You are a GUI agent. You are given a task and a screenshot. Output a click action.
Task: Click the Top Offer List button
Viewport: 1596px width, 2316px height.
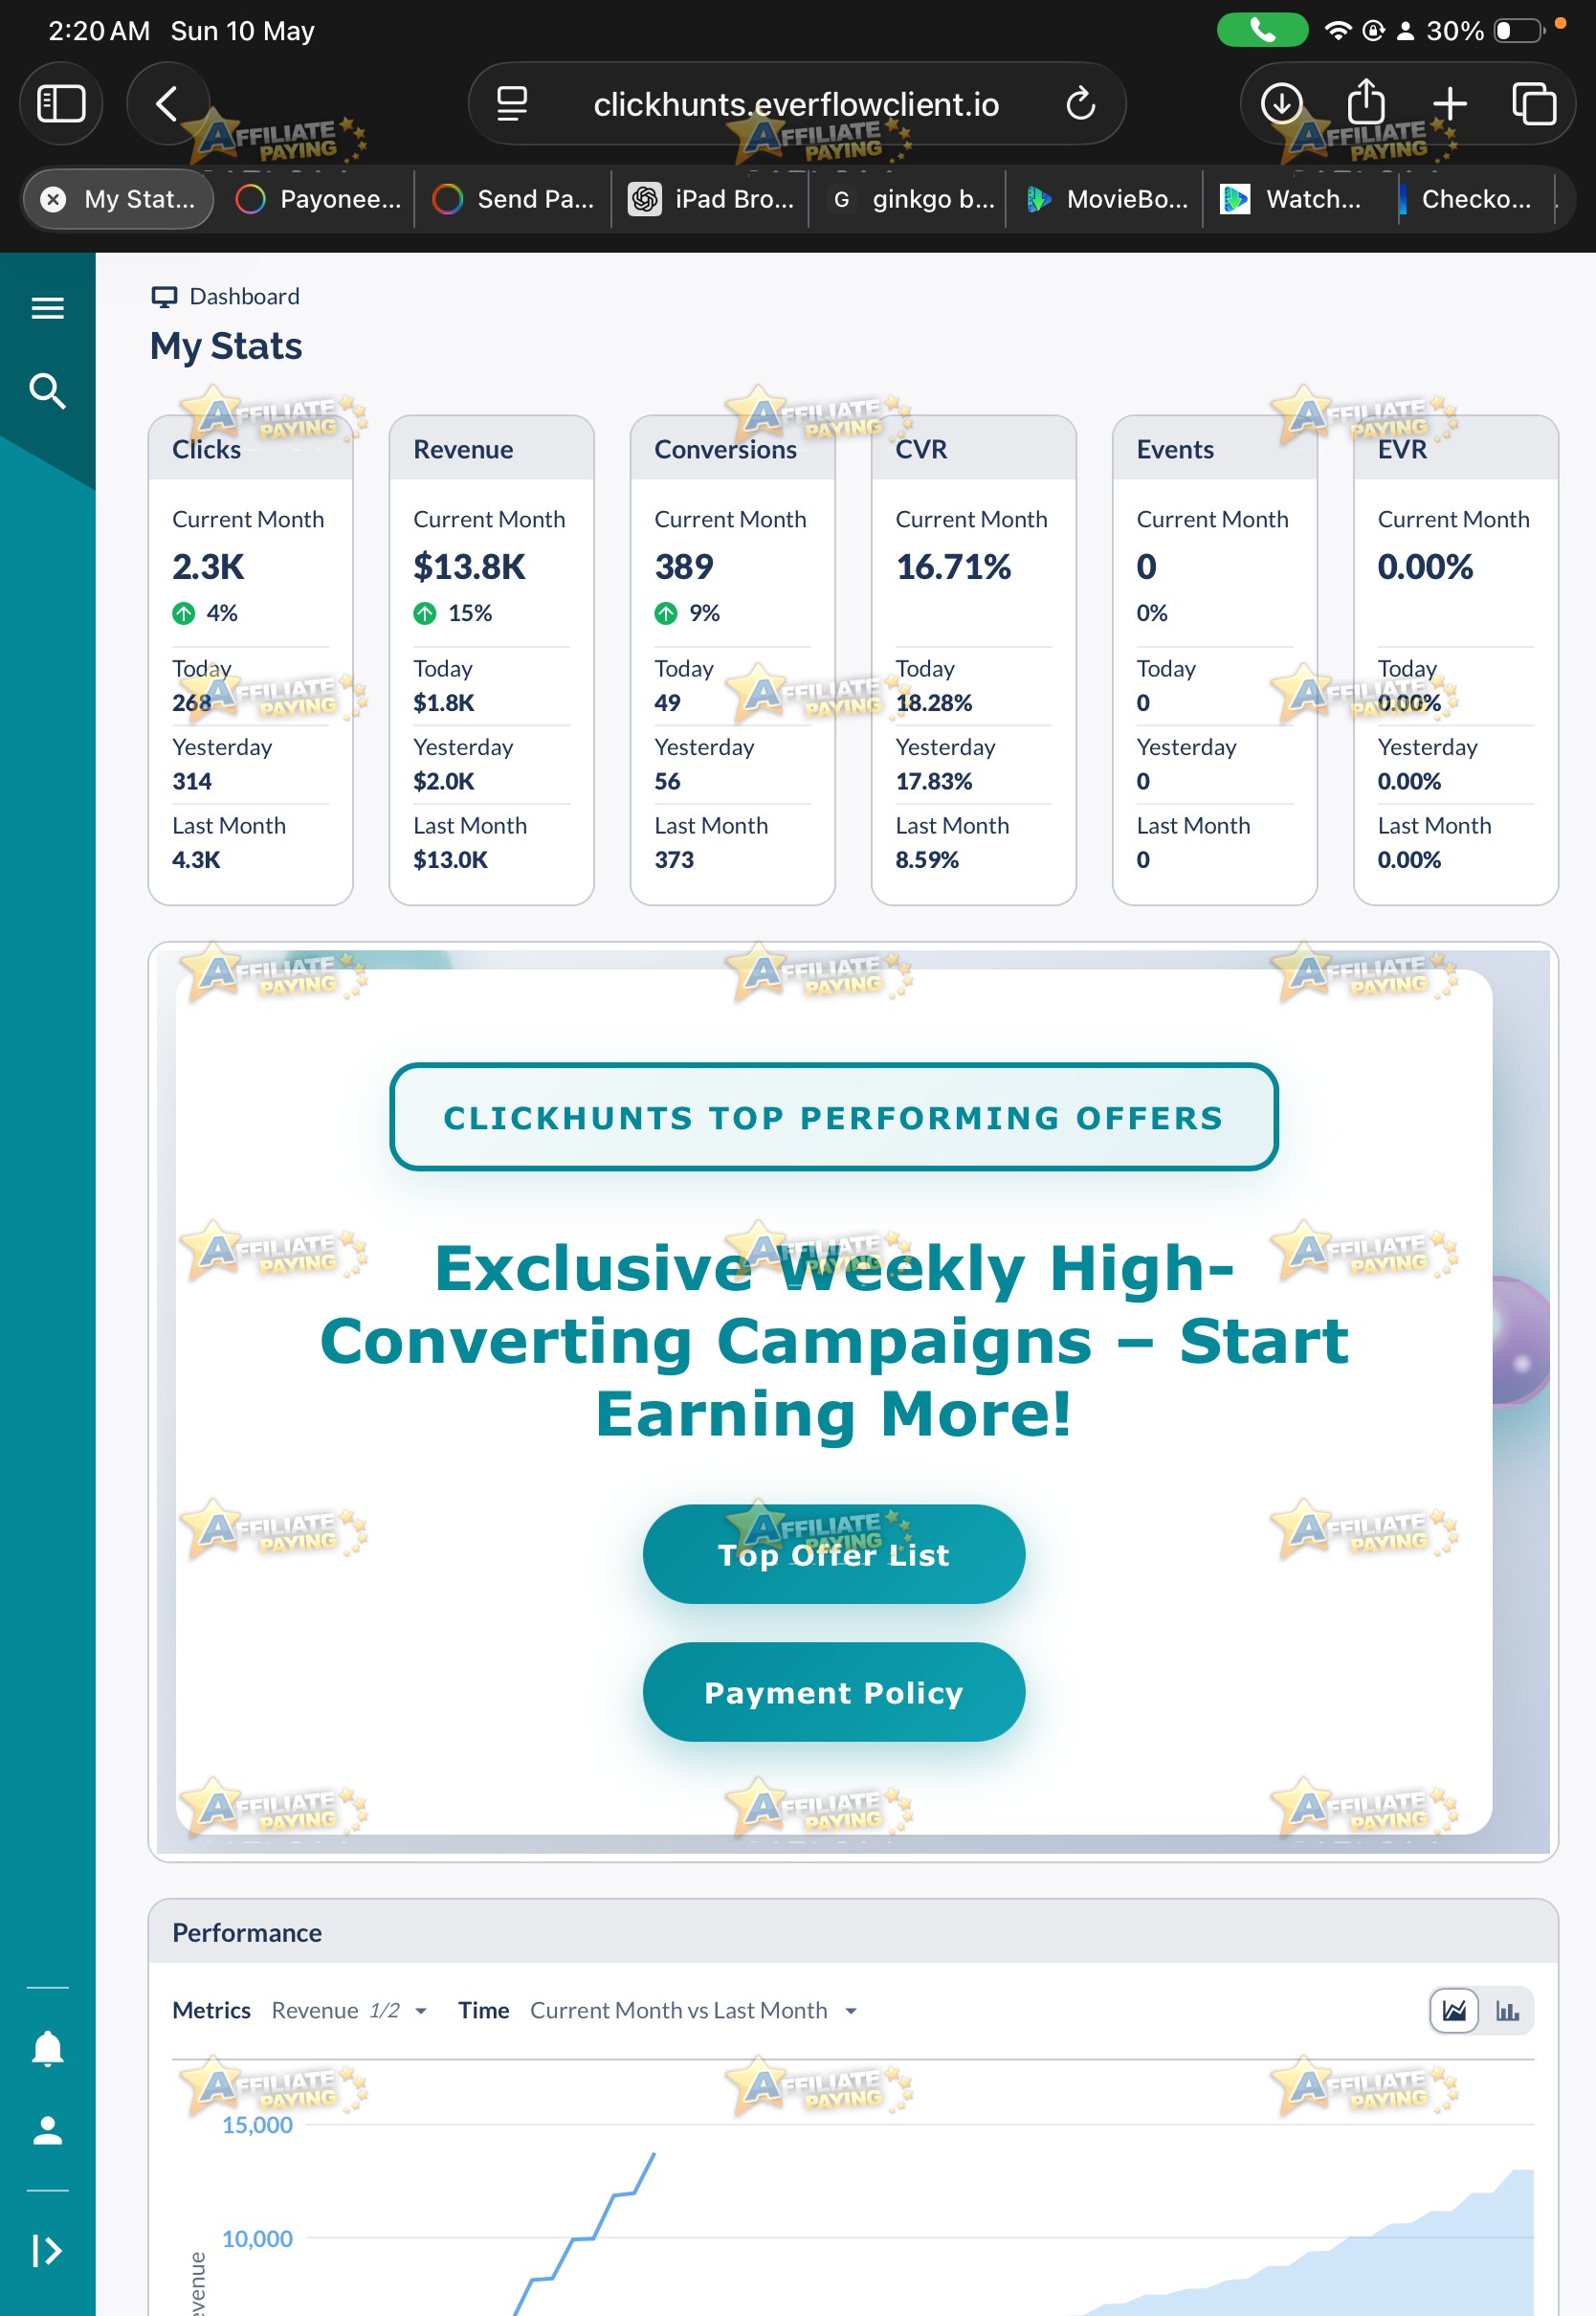coord(833,1554)
